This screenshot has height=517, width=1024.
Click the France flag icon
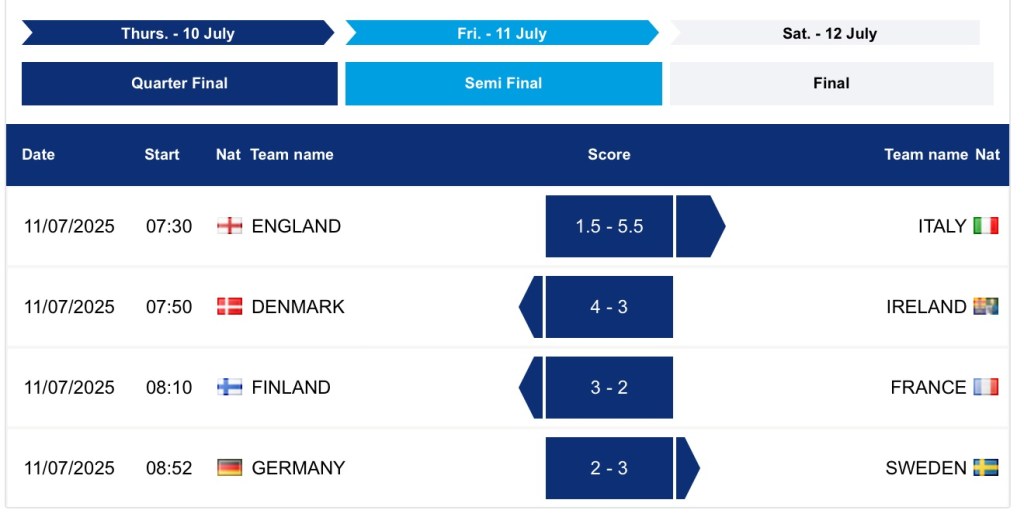986,387
